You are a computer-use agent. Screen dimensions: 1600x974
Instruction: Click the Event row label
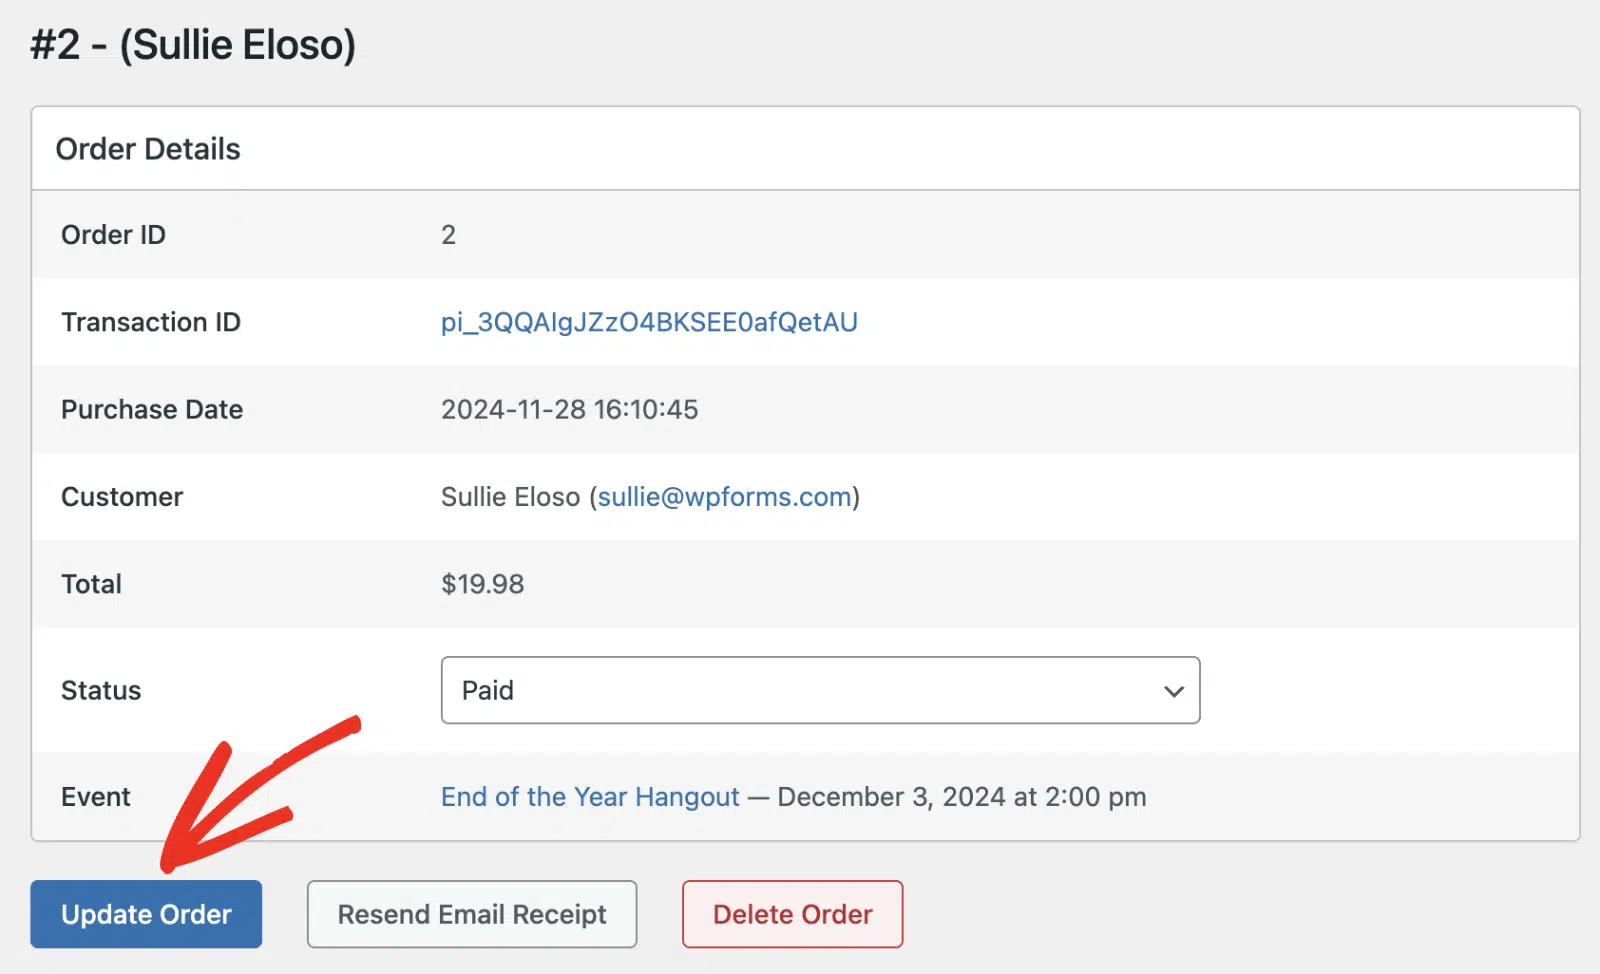point(96,797)
